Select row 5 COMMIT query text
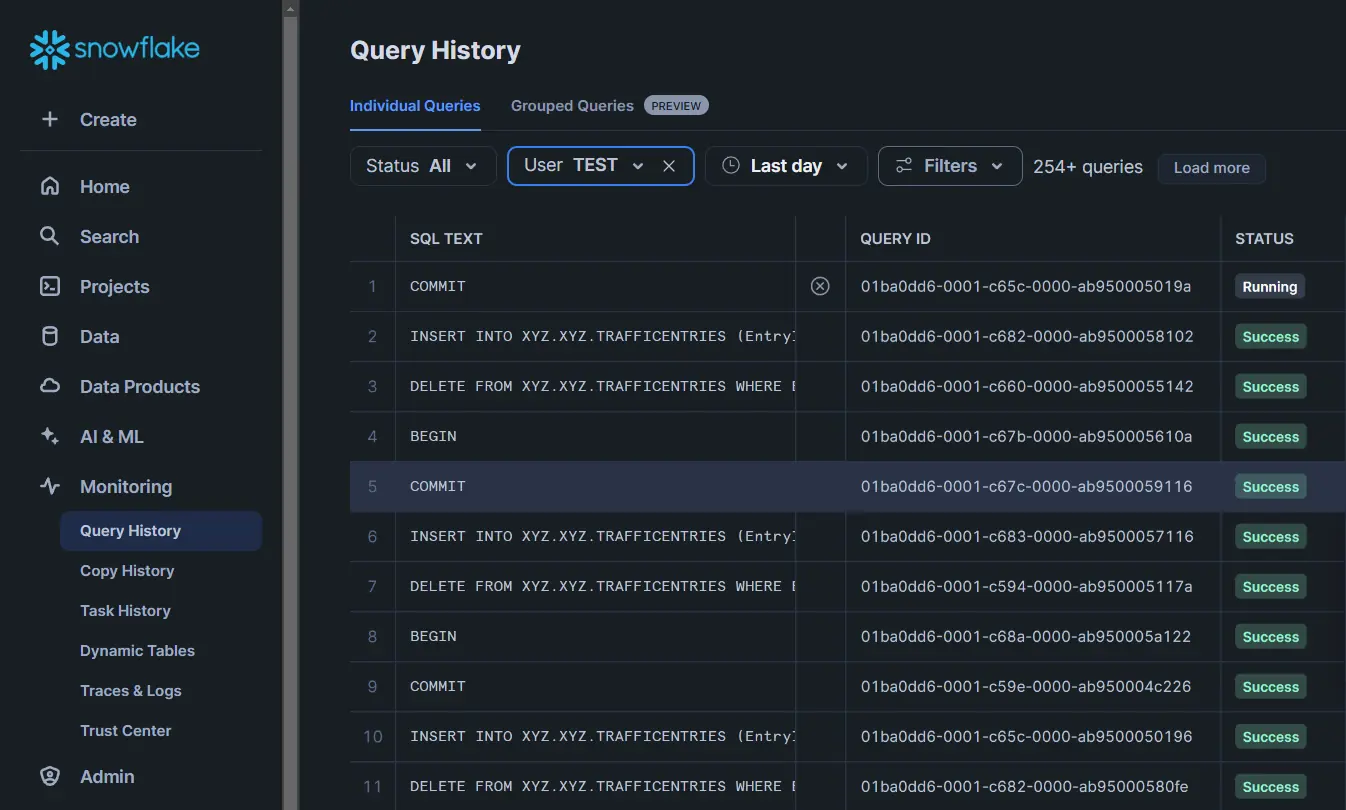Viewport: 1346px width, 810px height. coord(438,486)
